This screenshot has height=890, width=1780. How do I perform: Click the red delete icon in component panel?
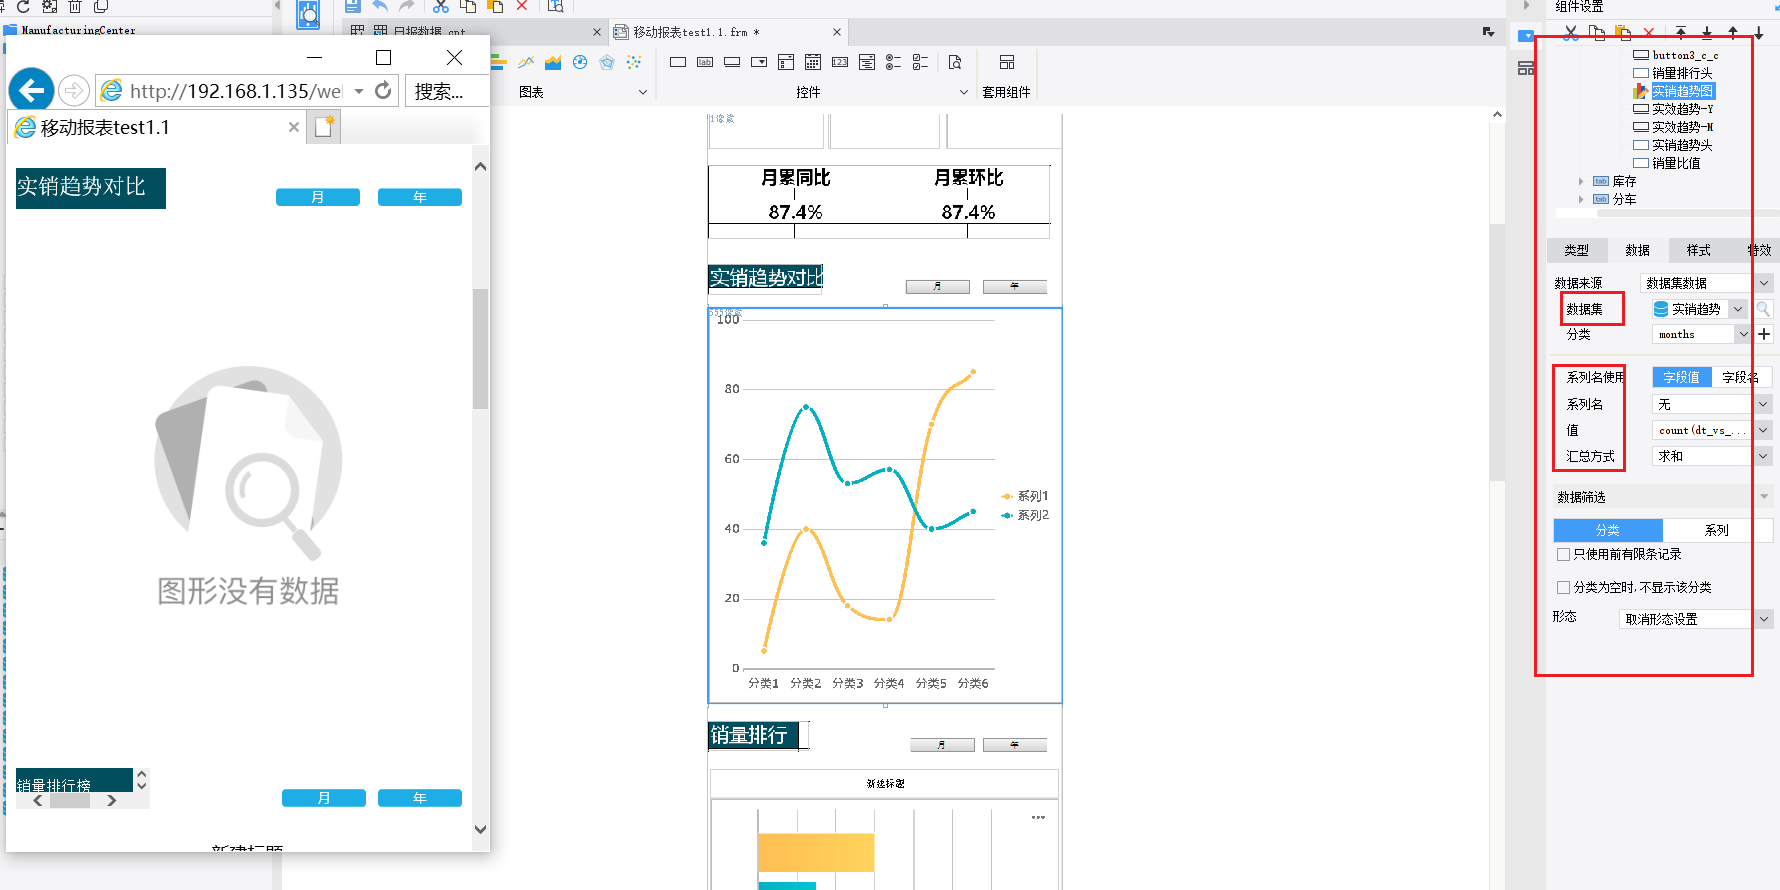click(x=1649, y=33)
